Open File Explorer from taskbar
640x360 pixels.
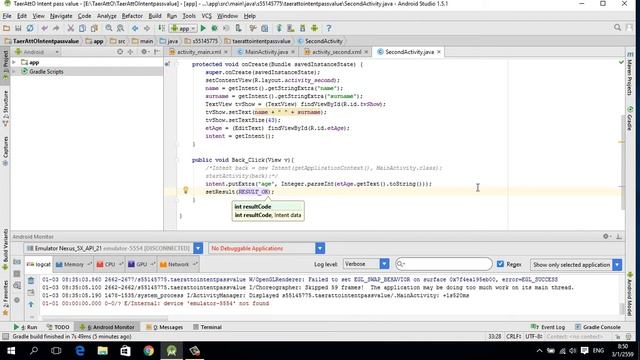click(x=102, y=350)
